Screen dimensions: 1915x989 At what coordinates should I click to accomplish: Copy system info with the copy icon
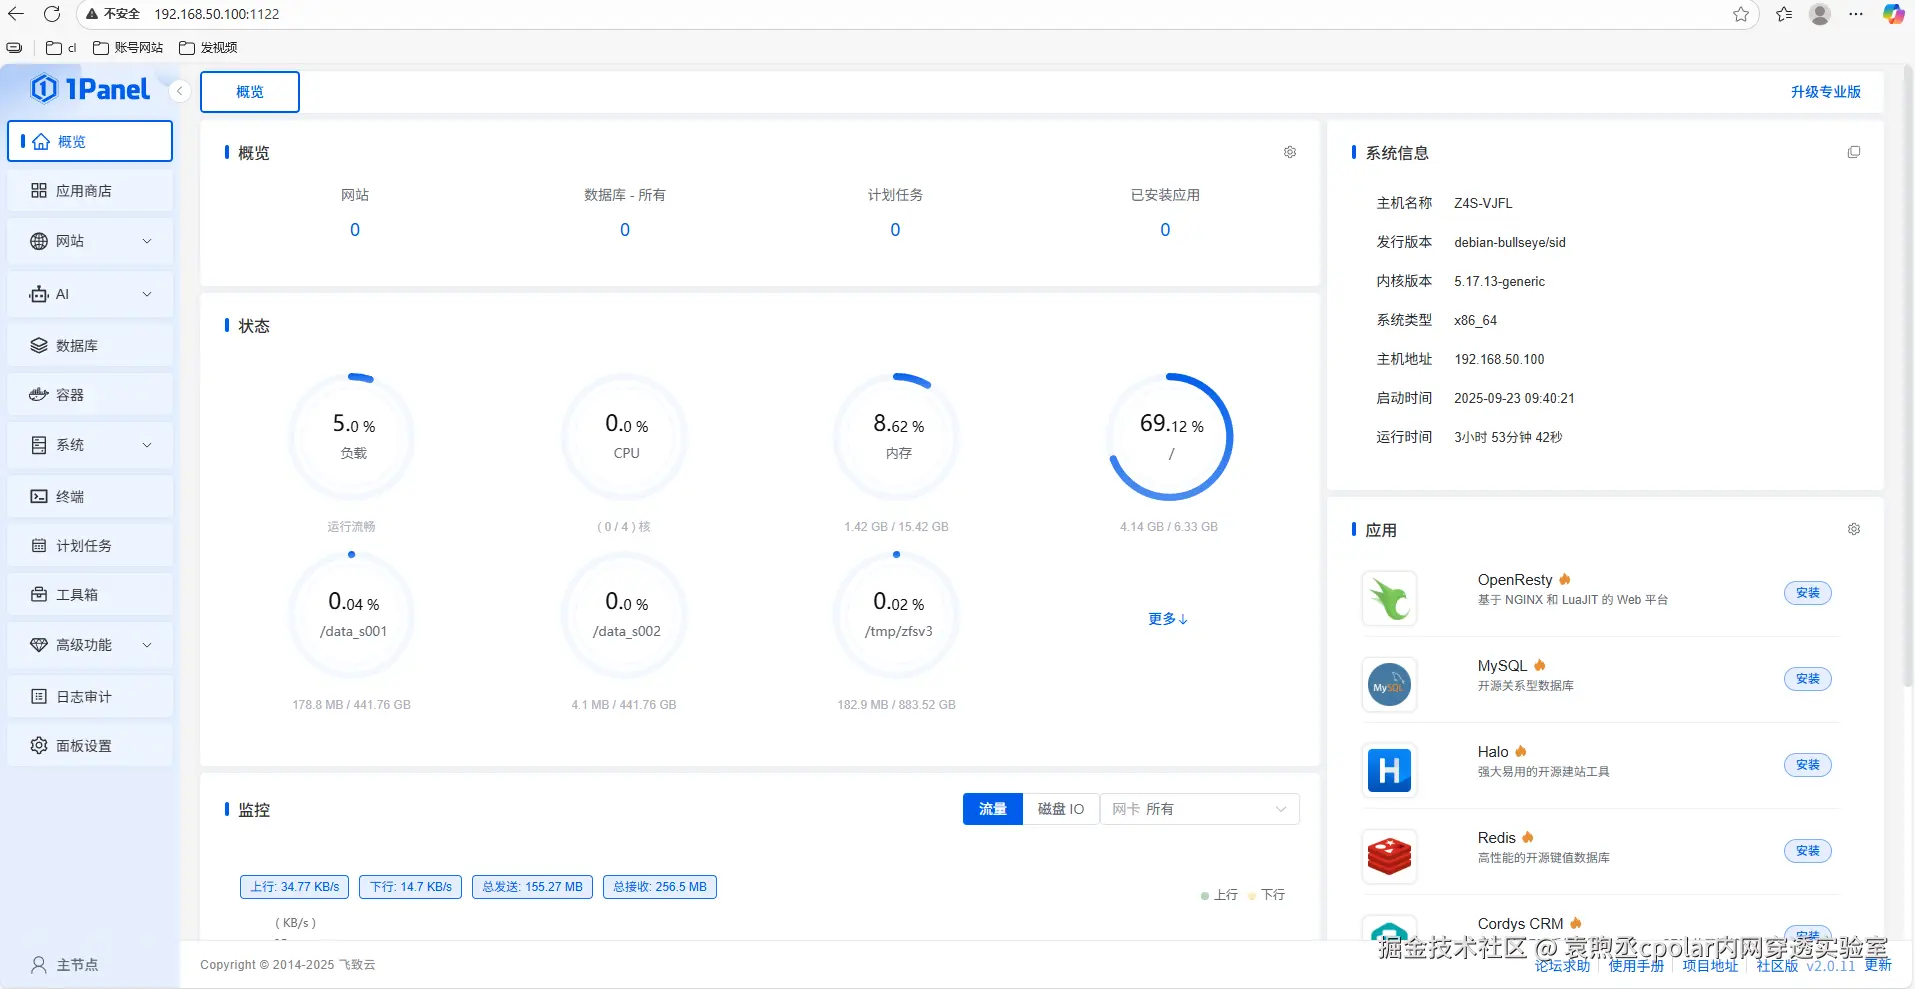(x=1854, y=152)
